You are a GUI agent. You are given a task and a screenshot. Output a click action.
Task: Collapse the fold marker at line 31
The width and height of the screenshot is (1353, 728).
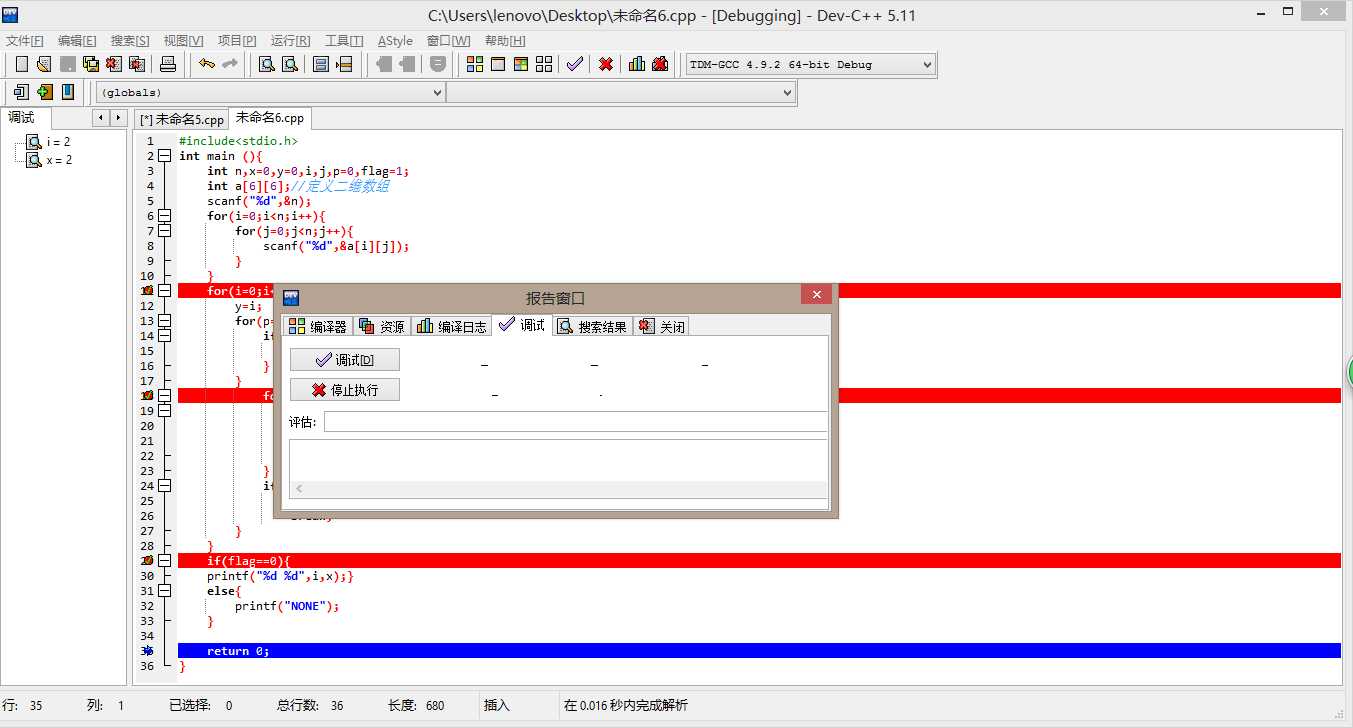click(165, 591)
